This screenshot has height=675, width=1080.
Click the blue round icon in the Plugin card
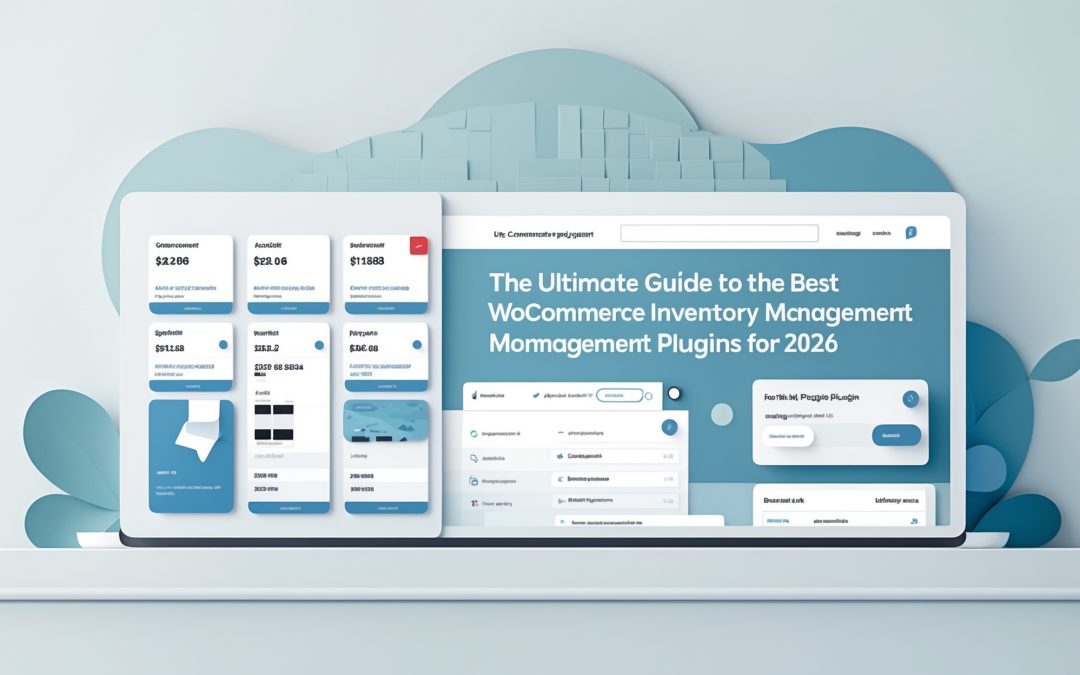(x=911, y=399)
